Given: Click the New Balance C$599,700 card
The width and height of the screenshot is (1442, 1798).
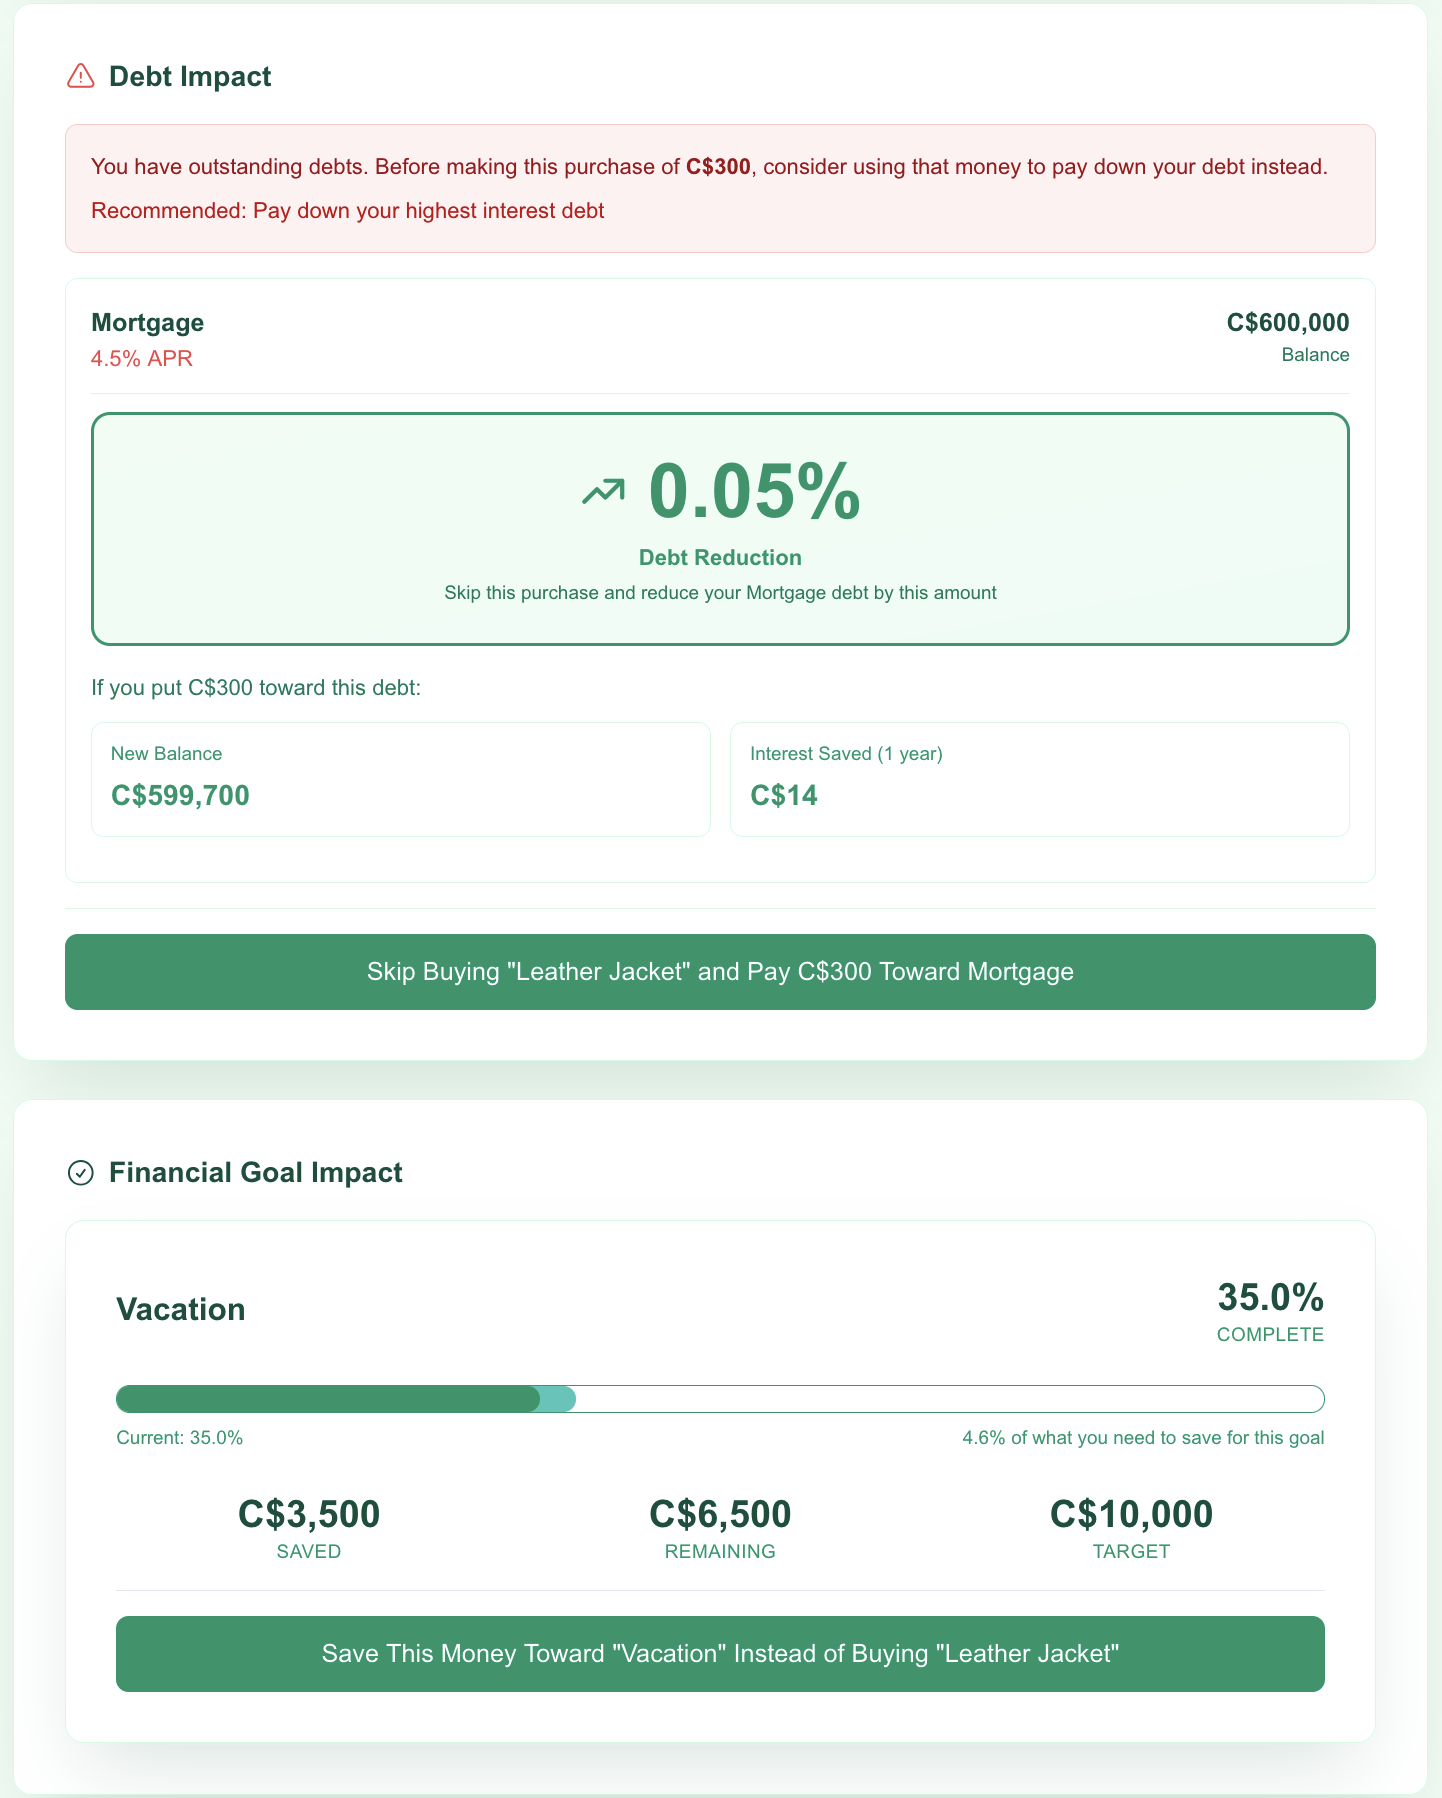Looking at the screenshot, I should coord(400,779).
